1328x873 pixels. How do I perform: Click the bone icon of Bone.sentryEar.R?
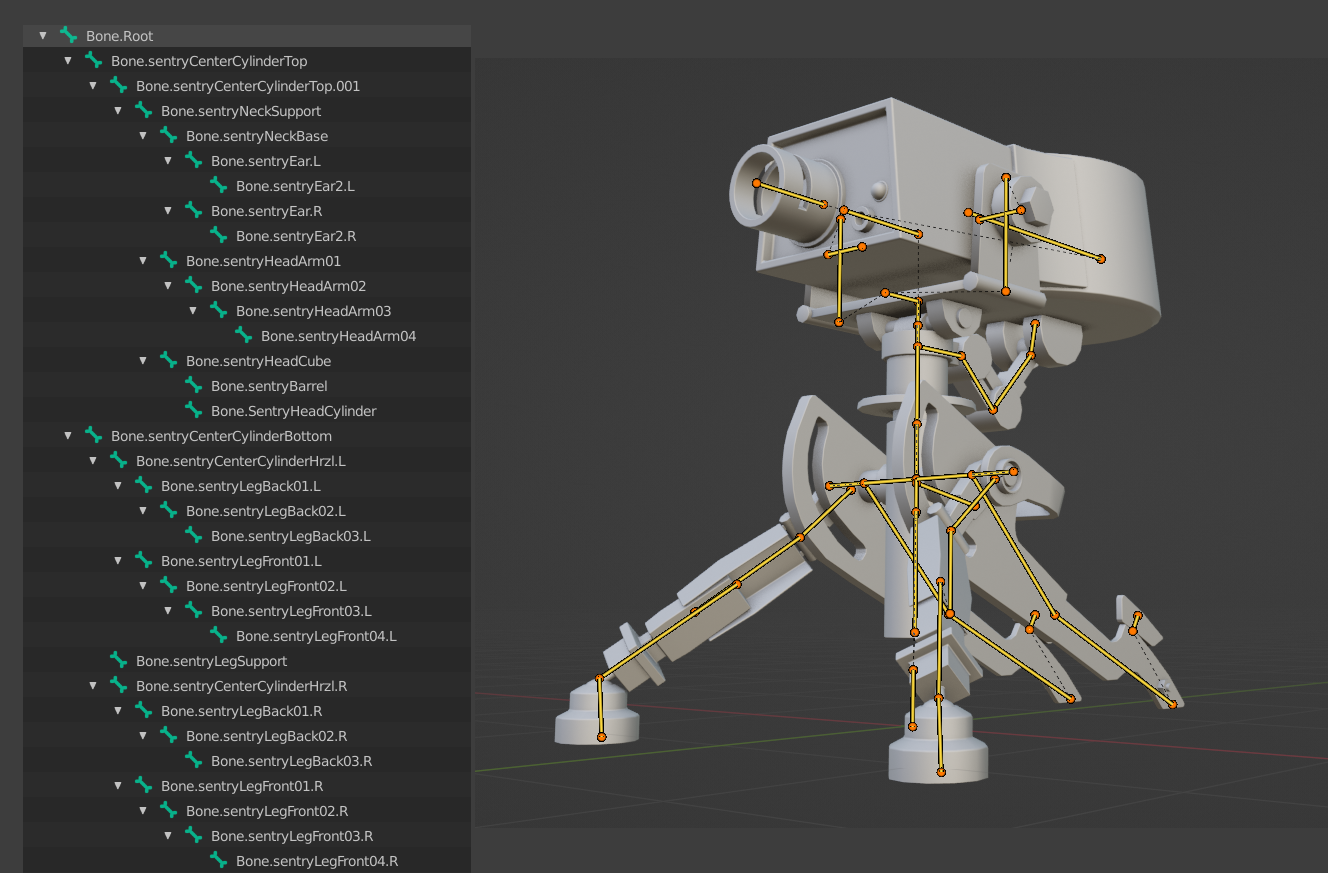point(193,210)
